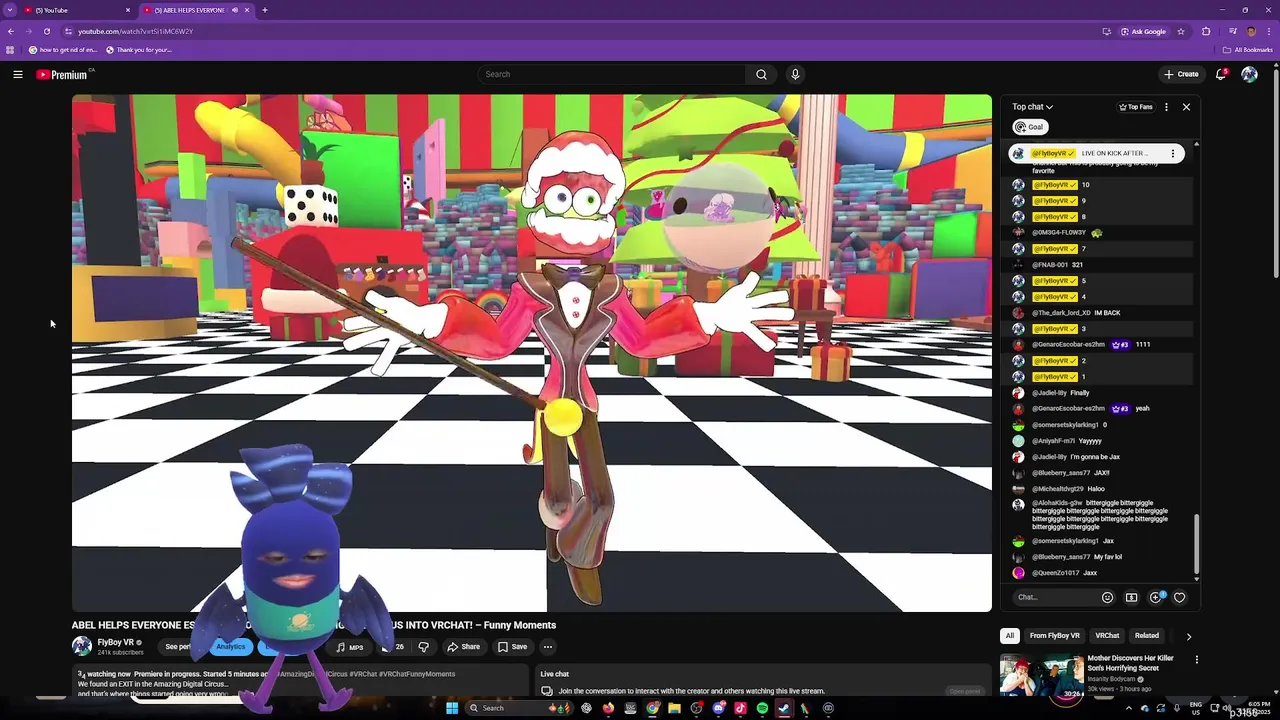Select the From FlyBoy VR chip

[x=1055, y=636]
